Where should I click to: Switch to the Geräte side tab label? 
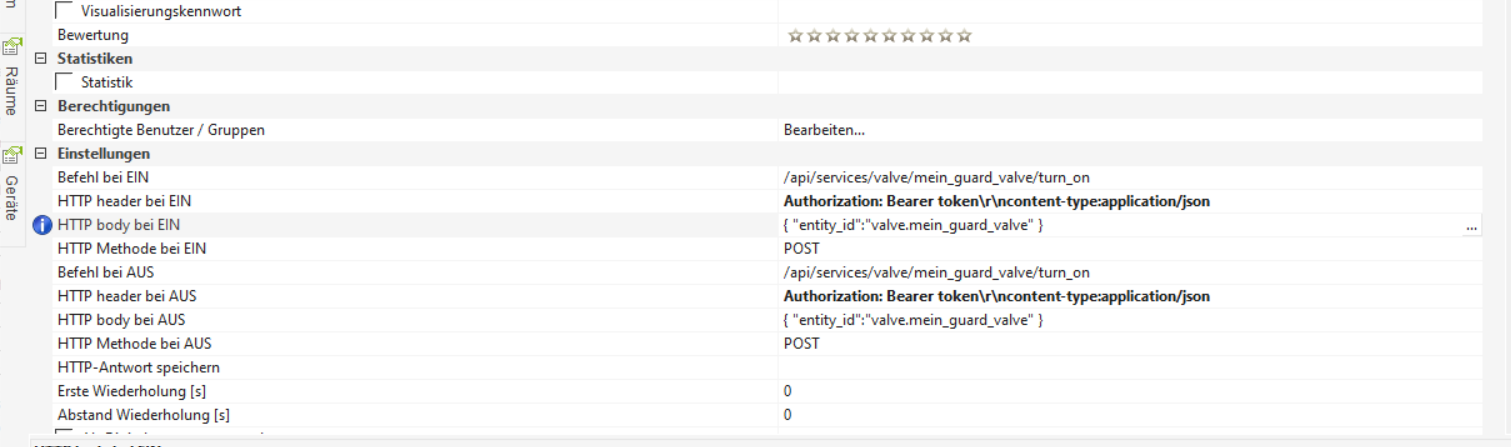[x=11, y=198]
